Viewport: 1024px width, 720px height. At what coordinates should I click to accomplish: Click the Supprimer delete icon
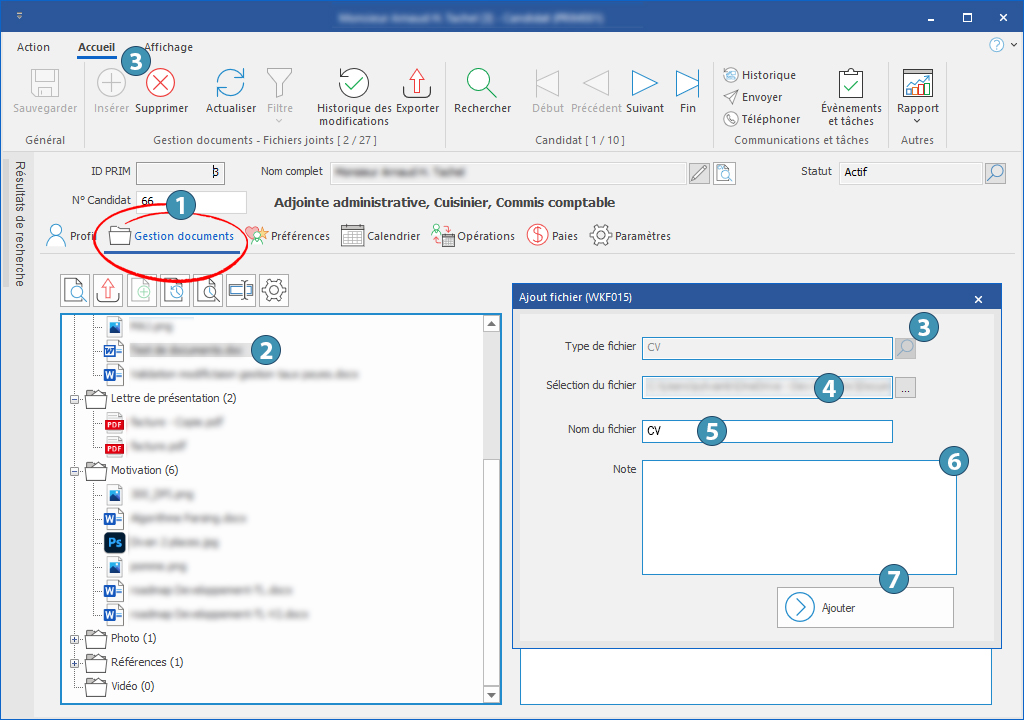click(161, 83)
